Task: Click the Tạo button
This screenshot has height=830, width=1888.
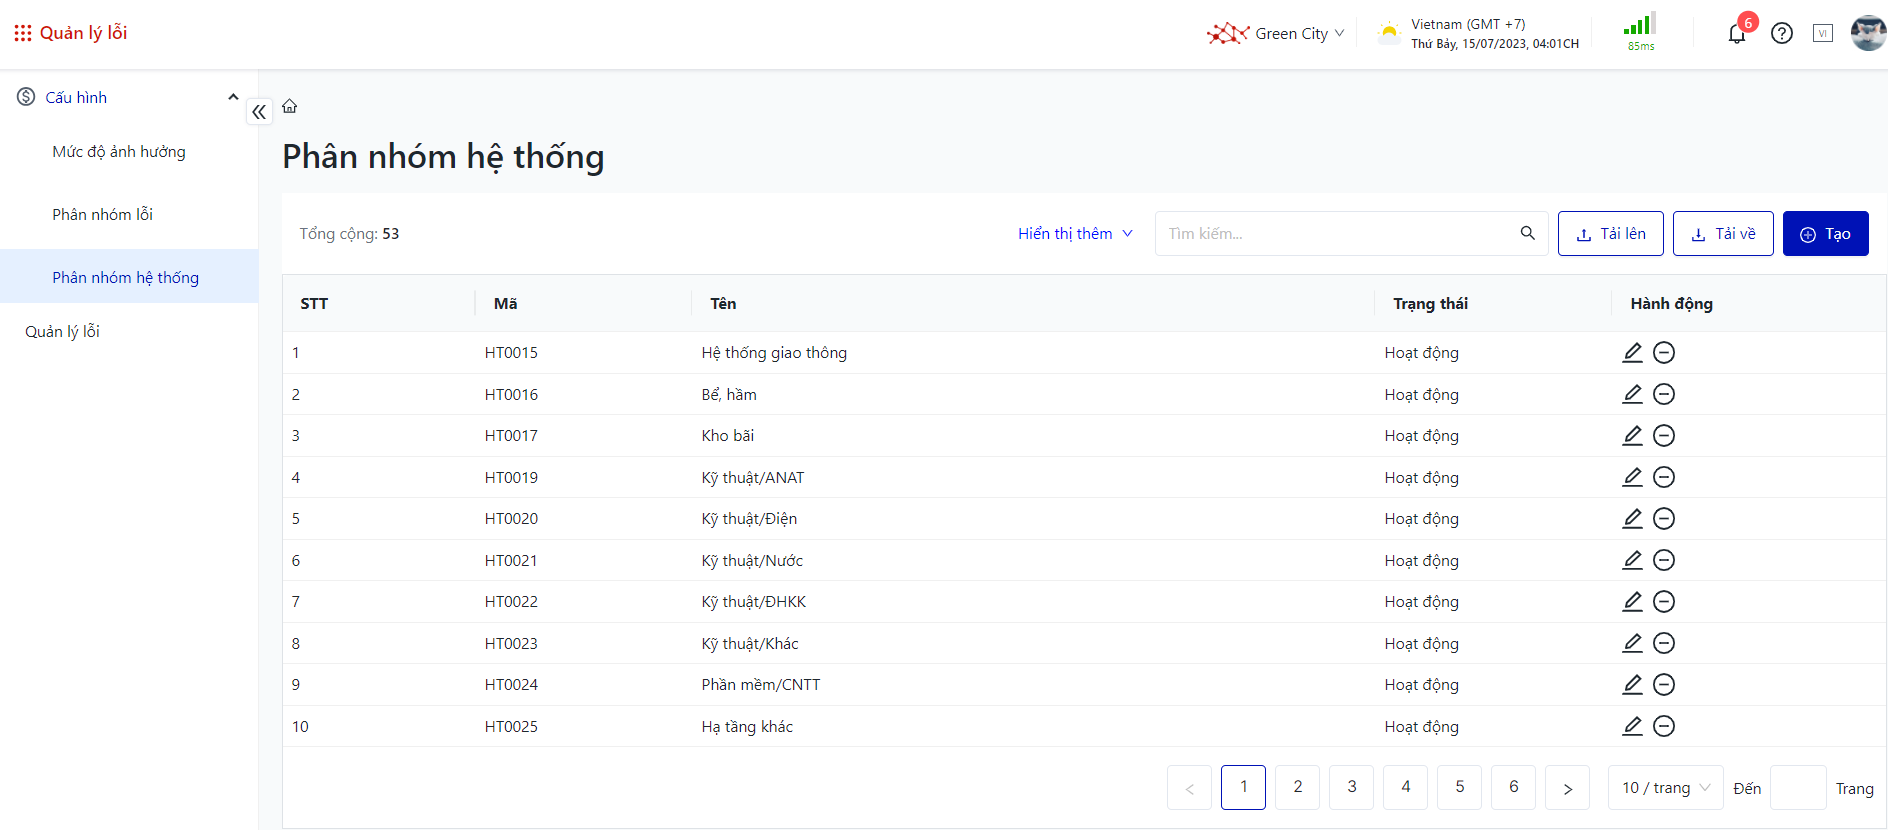Action: pyautogui.click(x=1825, y=233)
